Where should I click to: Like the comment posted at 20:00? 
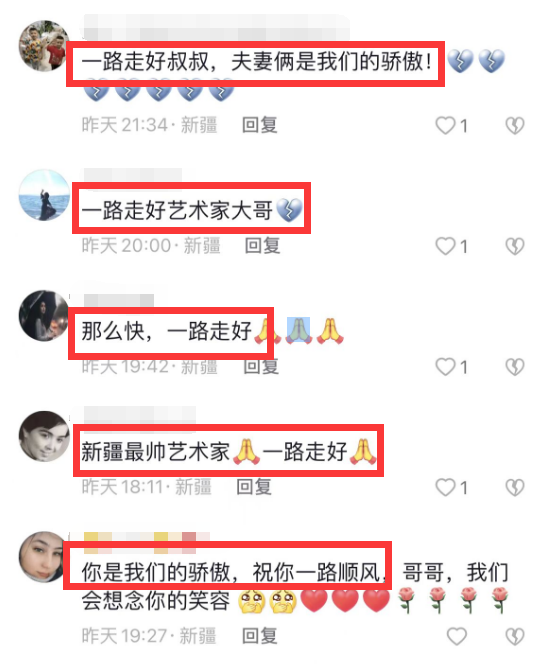pyautogui.click(x=445, y=246)
